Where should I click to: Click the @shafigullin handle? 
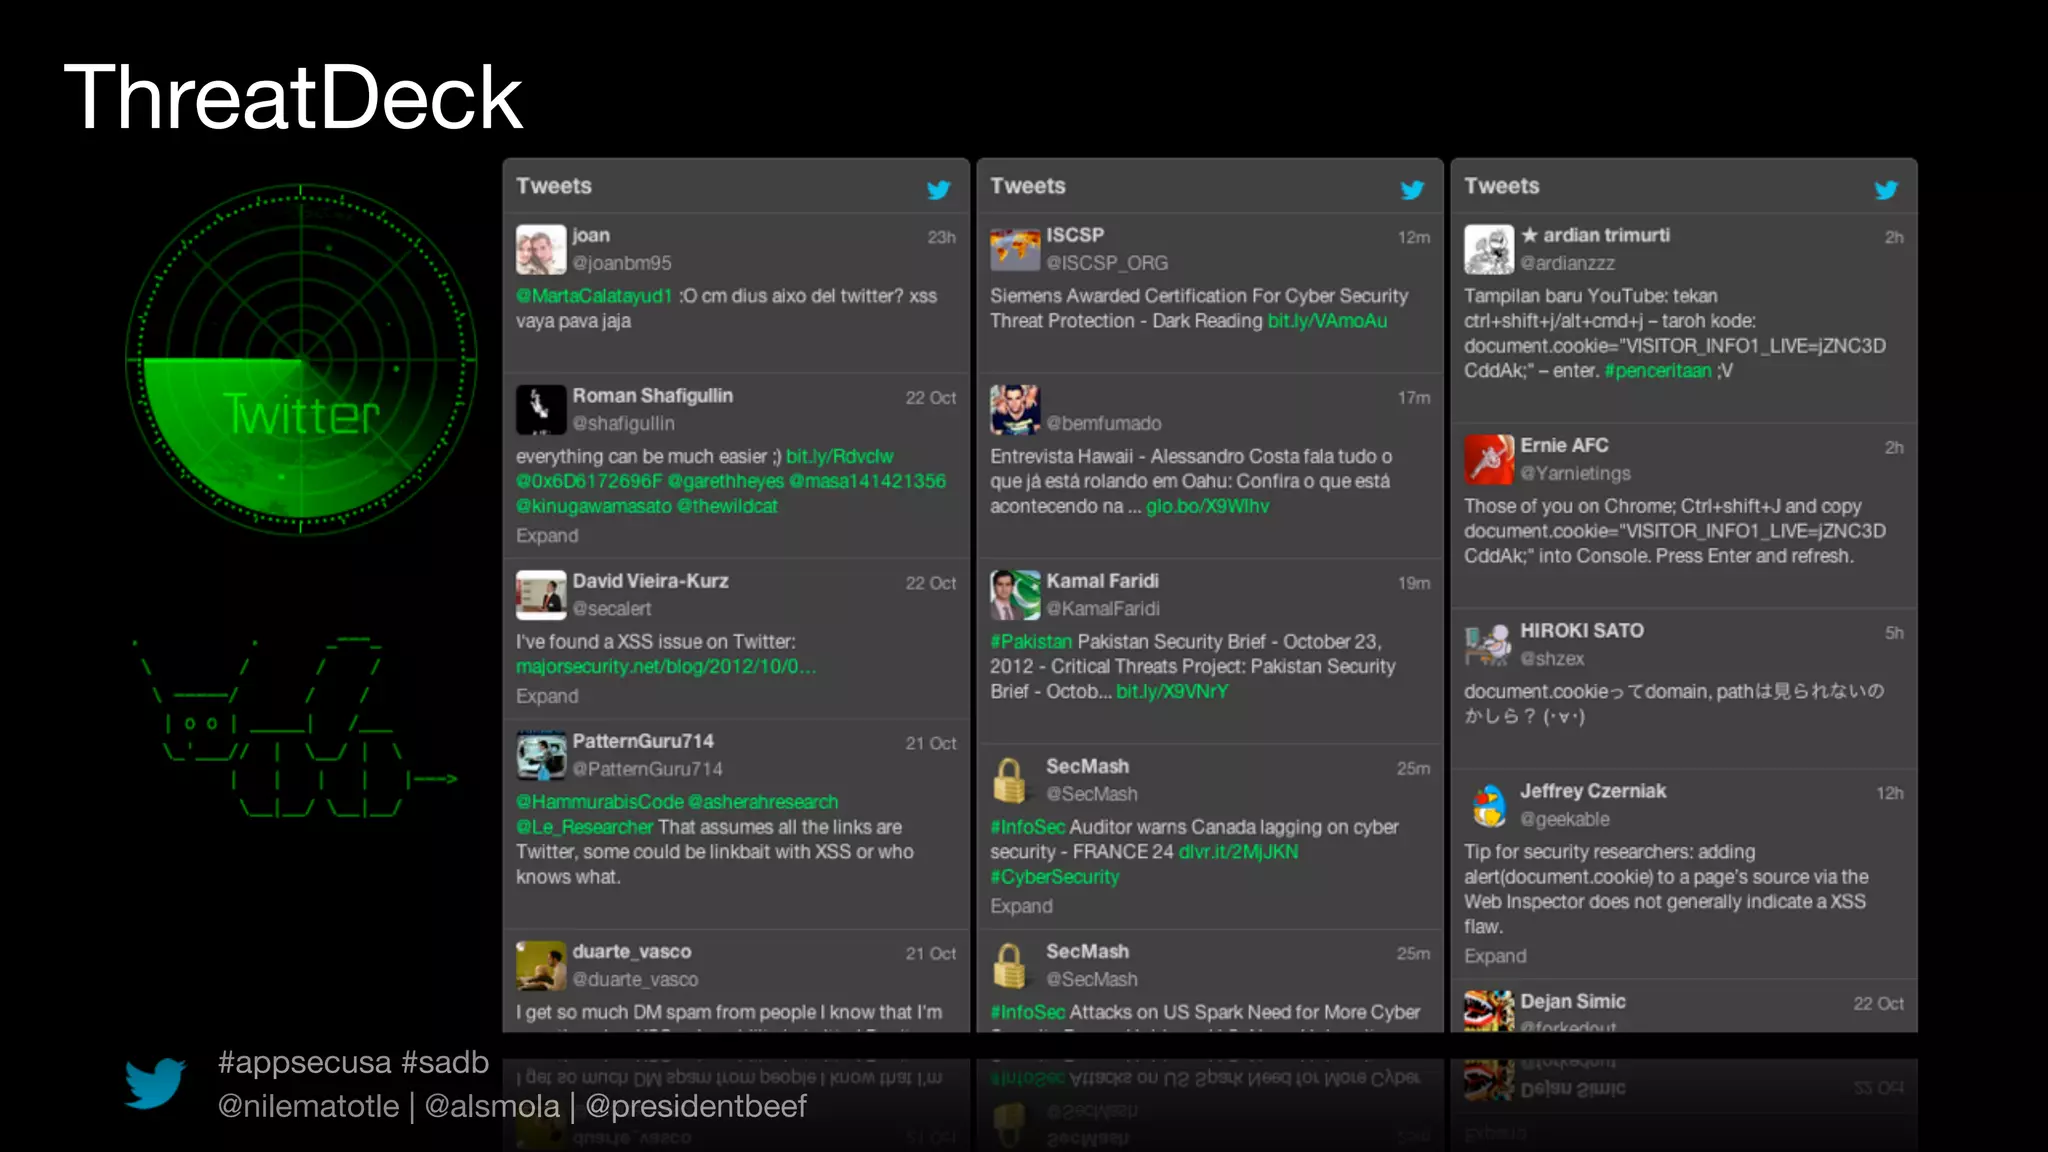pyautogui.click(x=623, y=423)
